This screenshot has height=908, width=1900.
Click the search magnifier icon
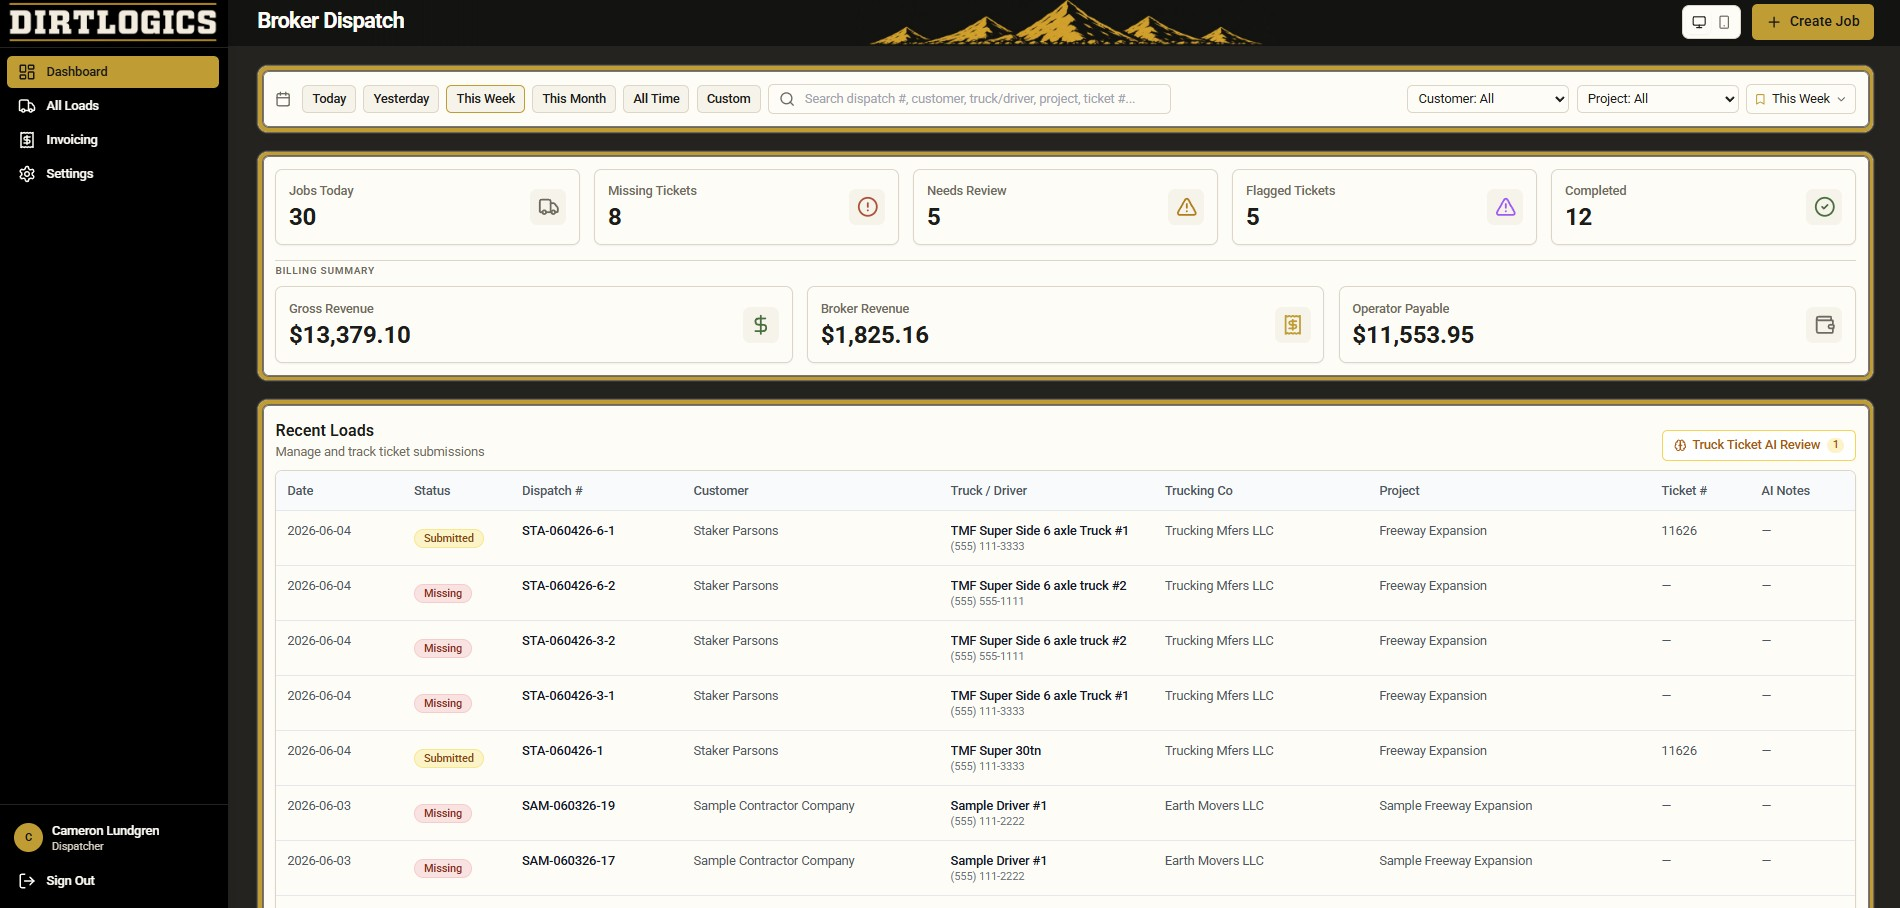click(x=787, y=99)
